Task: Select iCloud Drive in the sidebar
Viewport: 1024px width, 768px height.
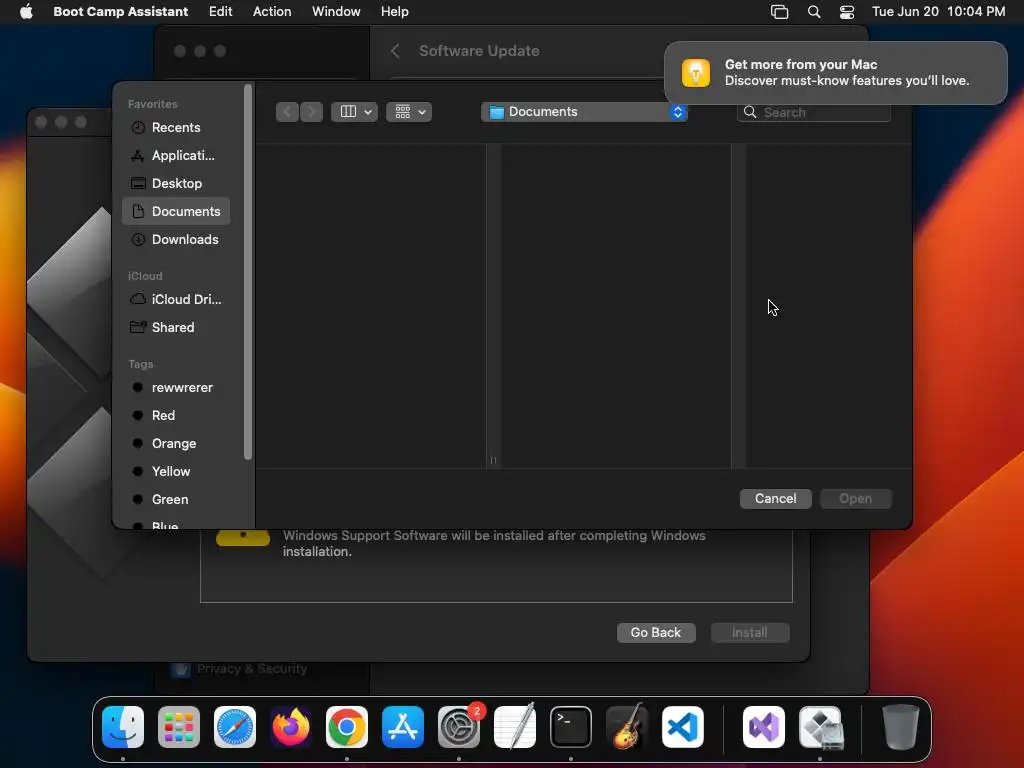Action: pos(176,299)
